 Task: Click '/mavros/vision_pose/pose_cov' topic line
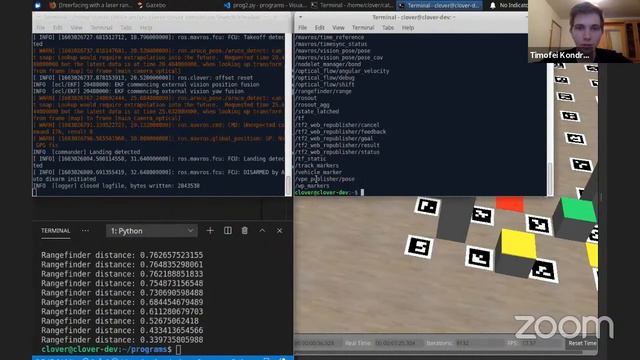click(x=338, y=58)
